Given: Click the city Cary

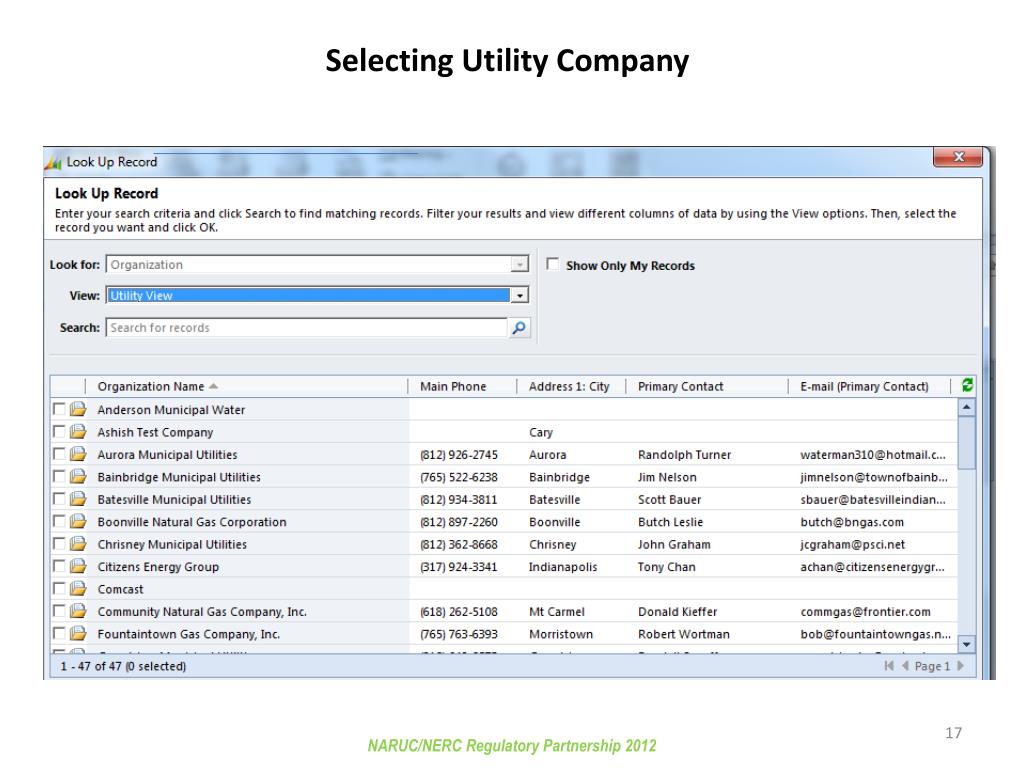Looking at the screenshot, I should click(541, 432).
